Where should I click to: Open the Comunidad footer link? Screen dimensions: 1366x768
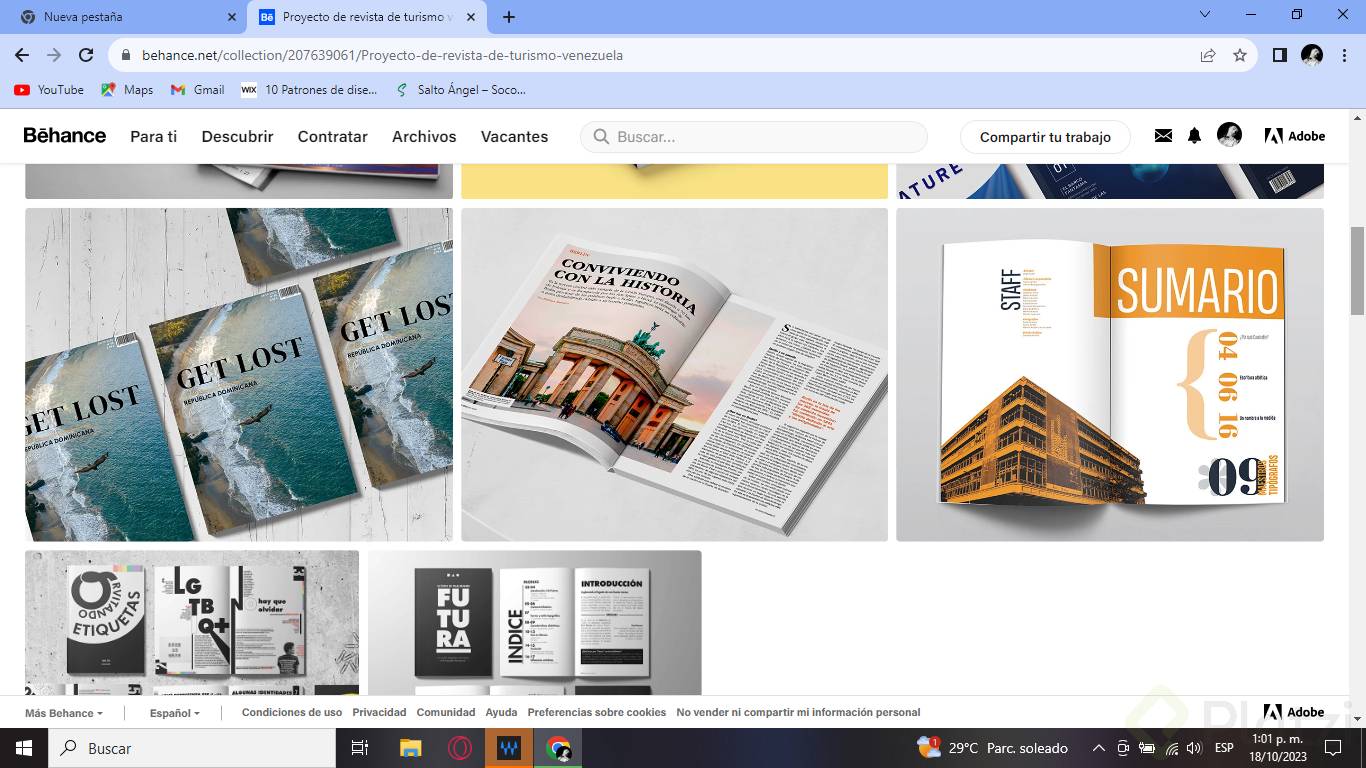point(446,713)
